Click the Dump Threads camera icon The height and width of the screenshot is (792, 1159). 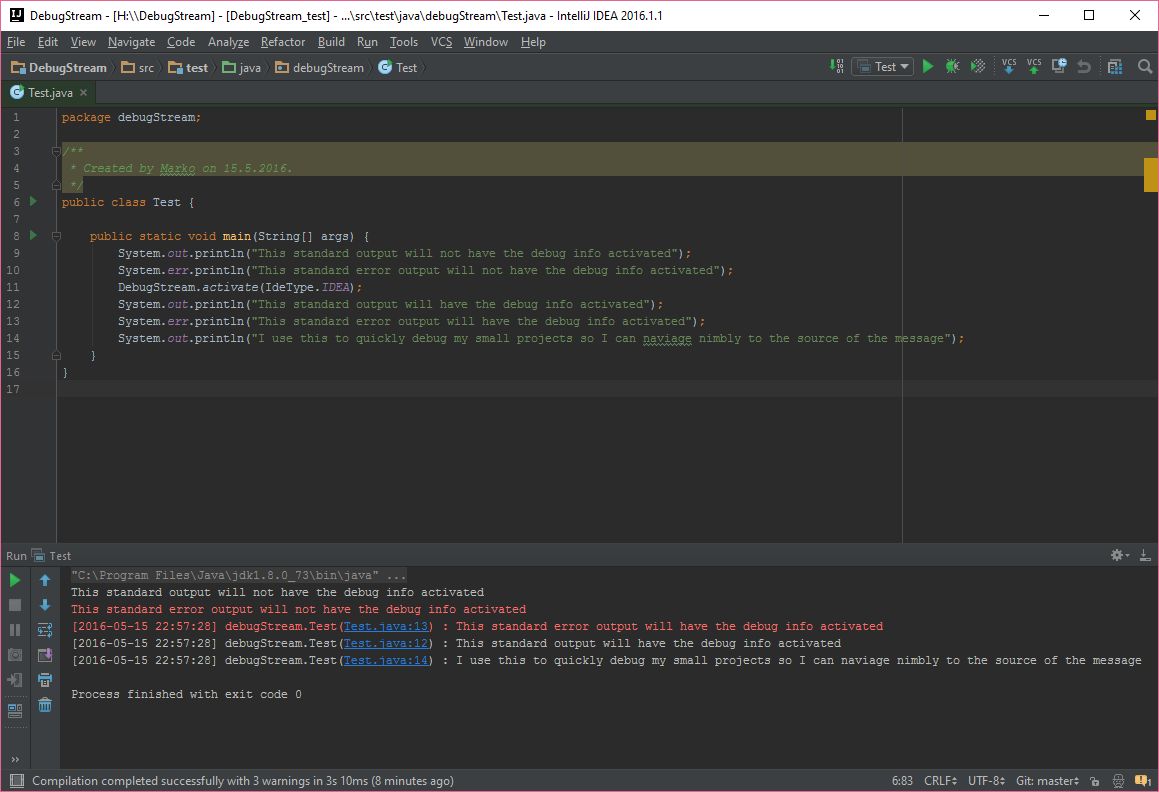tap(15, 655)
